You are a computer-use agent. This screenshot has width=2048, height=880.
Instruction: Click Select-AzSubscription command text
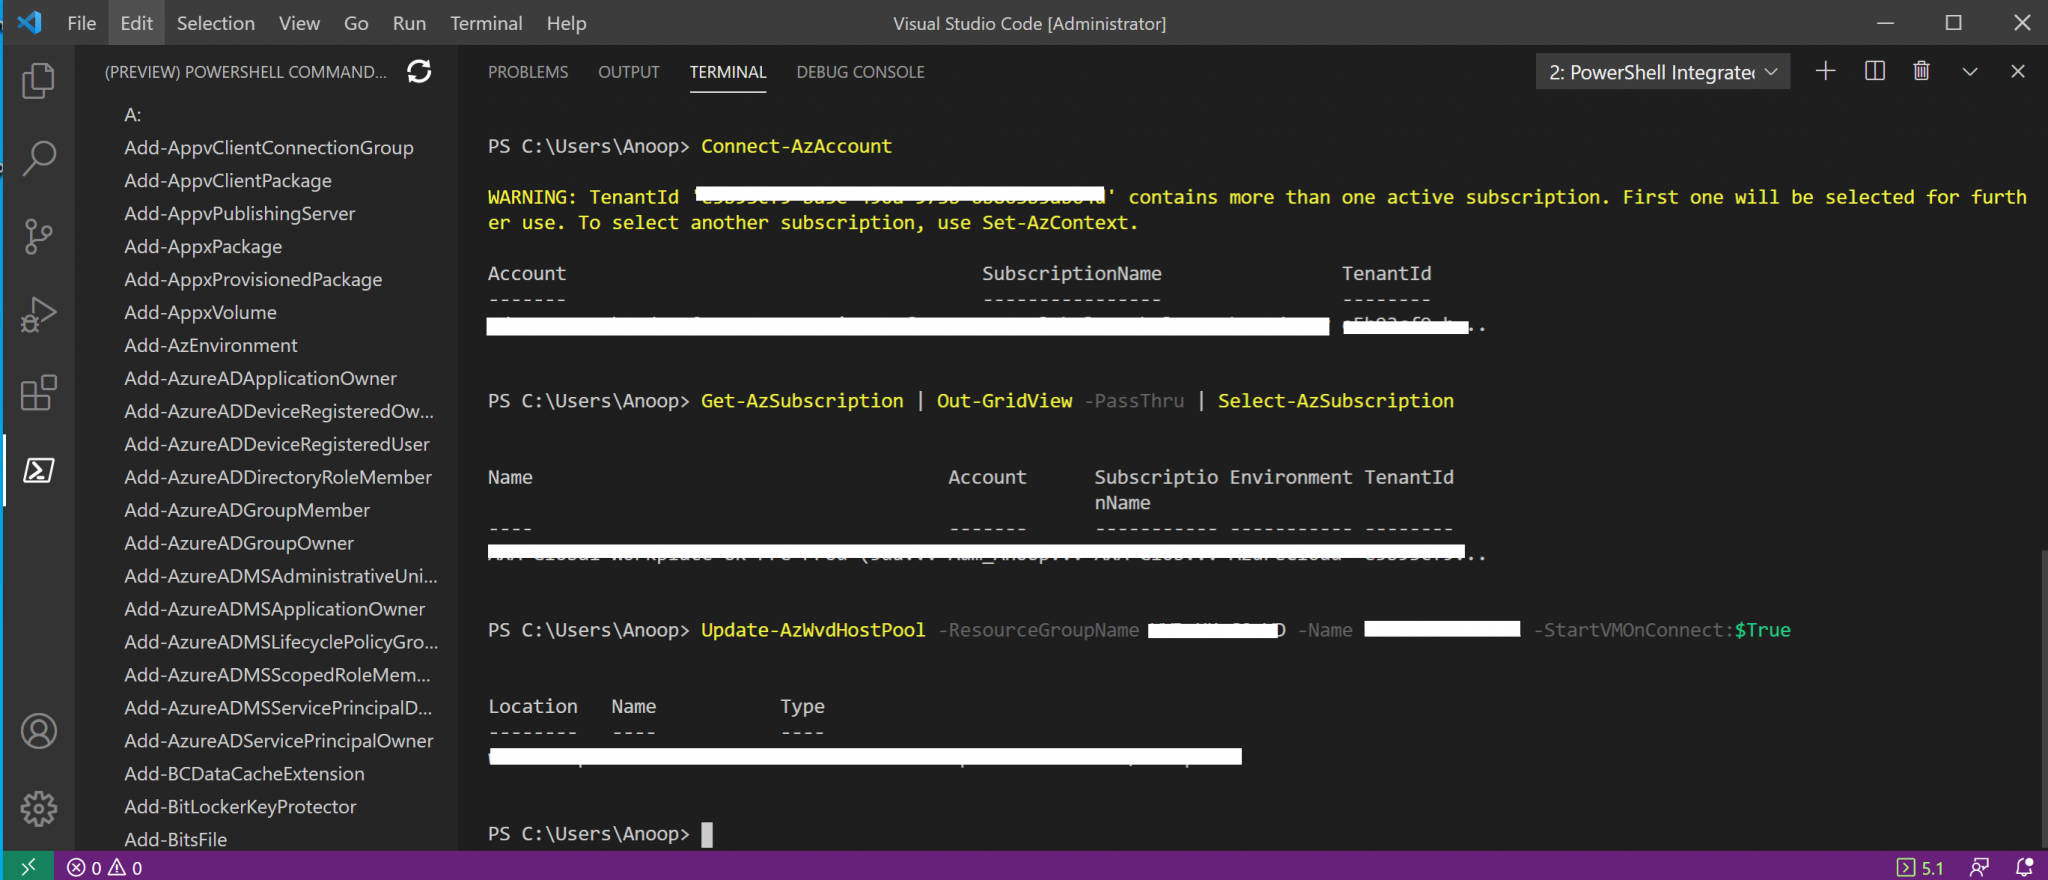click(1336, 401)
